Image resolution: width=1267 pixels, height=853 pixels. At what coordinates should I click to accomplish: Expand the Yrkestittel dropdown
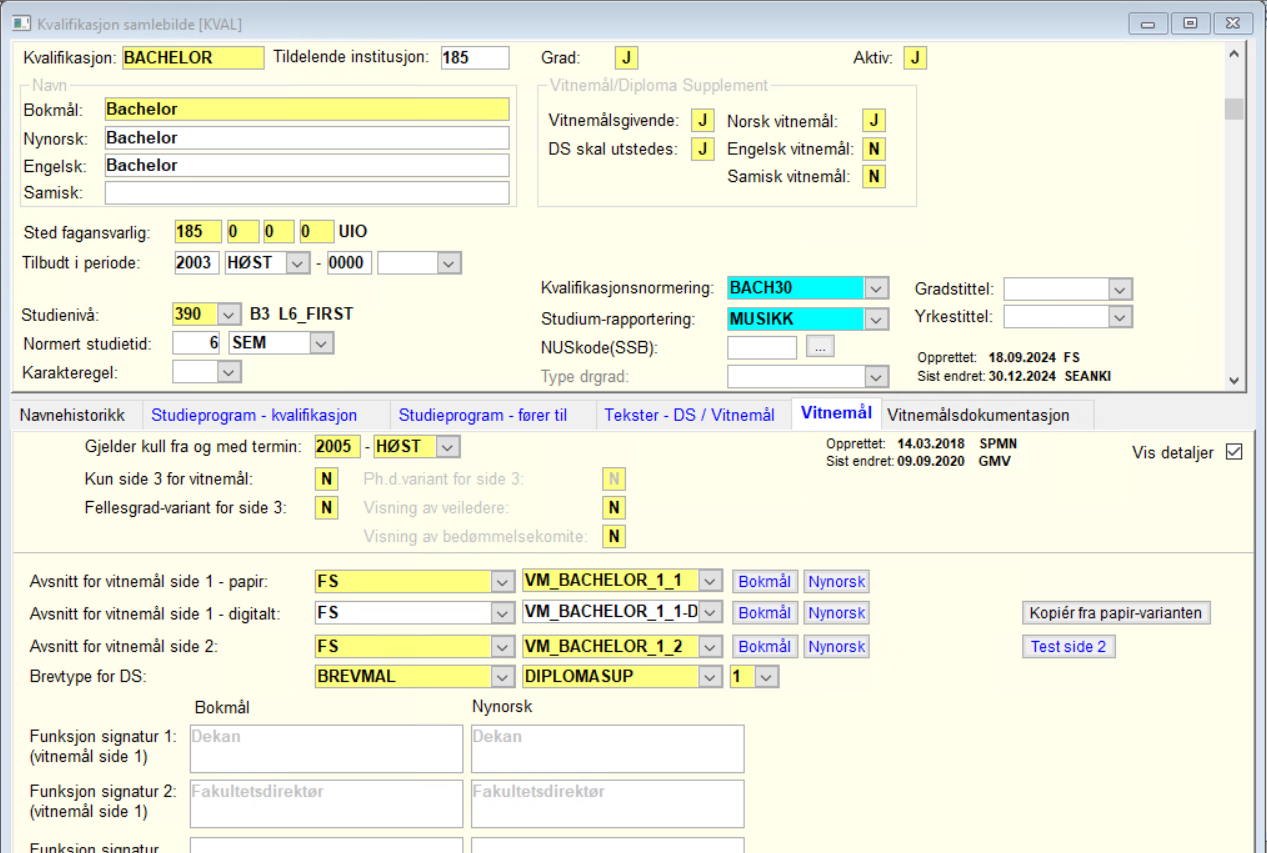[1120, 317]
